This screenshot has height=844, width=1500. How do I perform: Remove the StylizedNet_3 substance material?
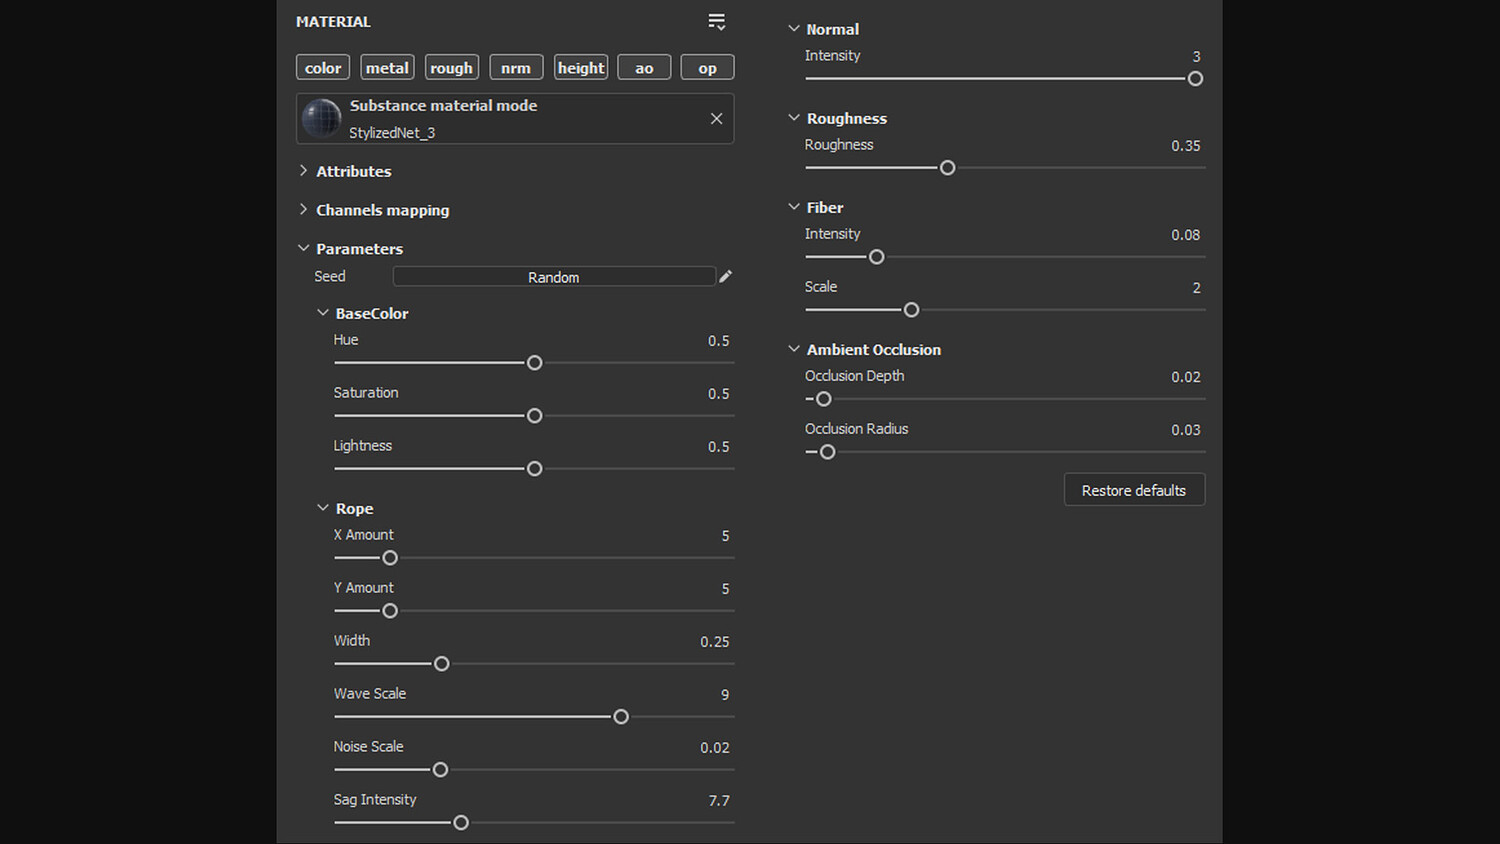716,119
